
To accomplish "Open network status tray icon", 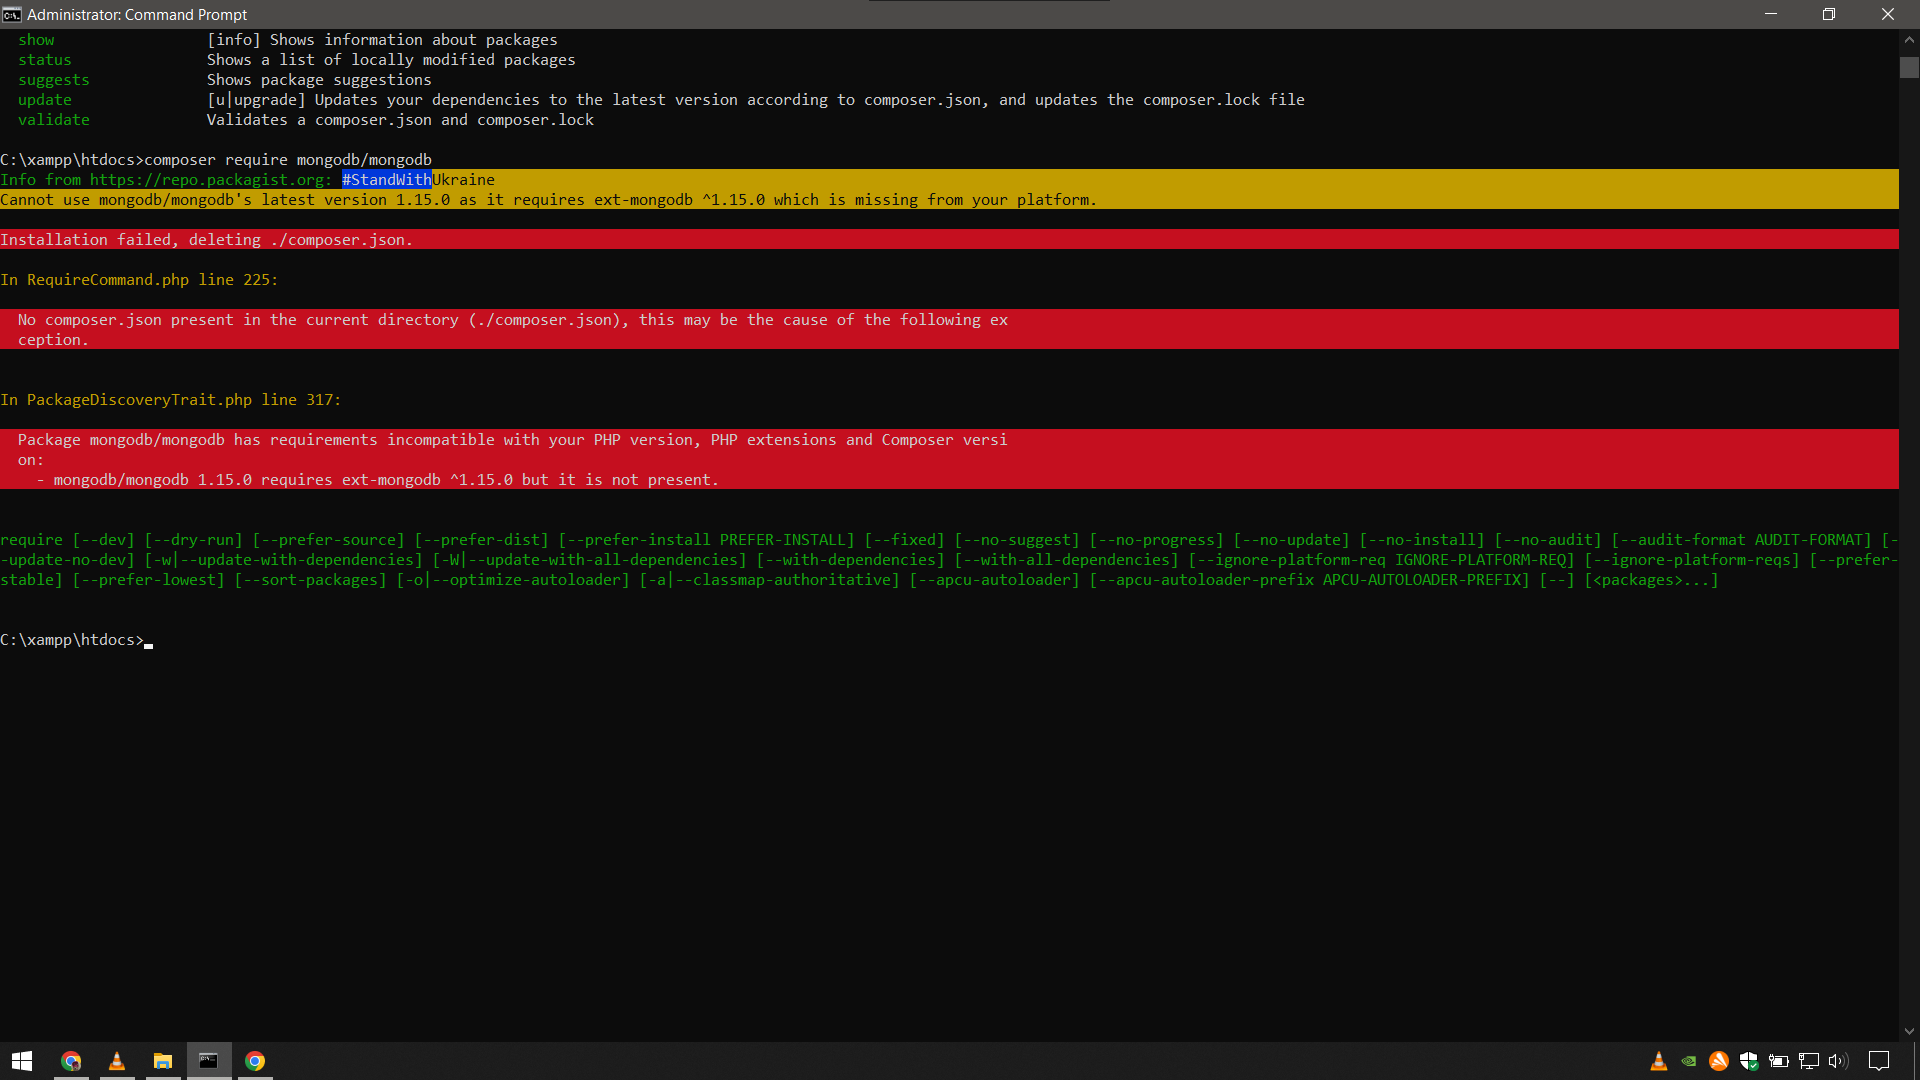I will [1809, 1061].
